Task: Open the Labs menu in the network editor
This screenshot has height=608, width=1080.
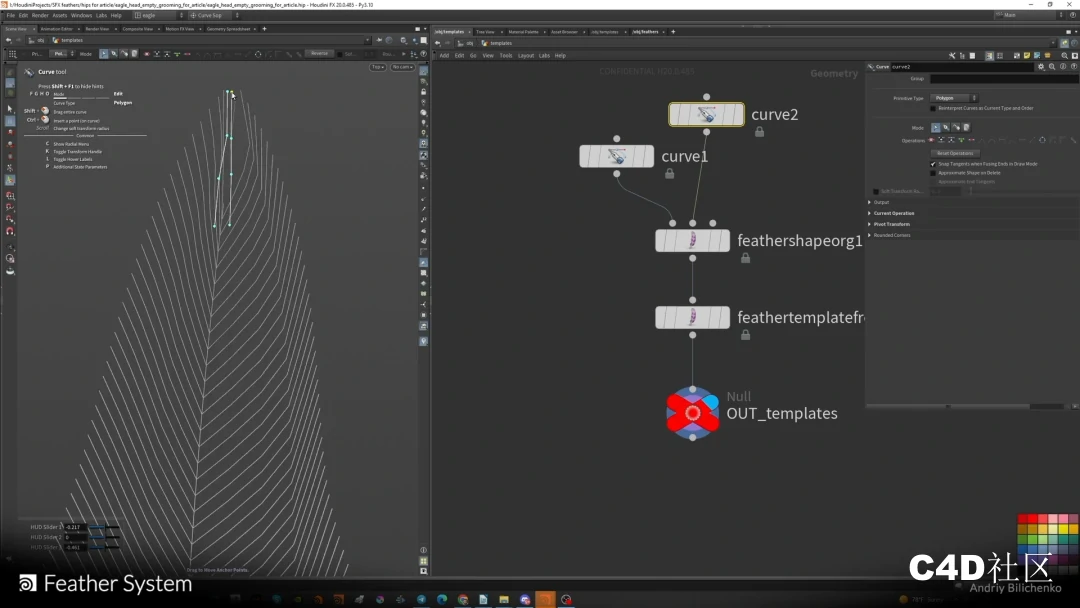Action: click(544, 55)
